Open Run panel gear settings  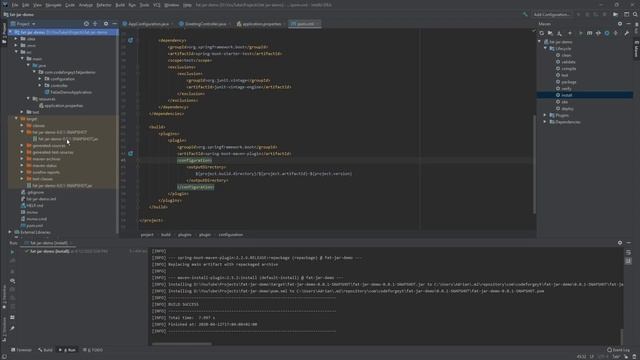coord(620,242)
